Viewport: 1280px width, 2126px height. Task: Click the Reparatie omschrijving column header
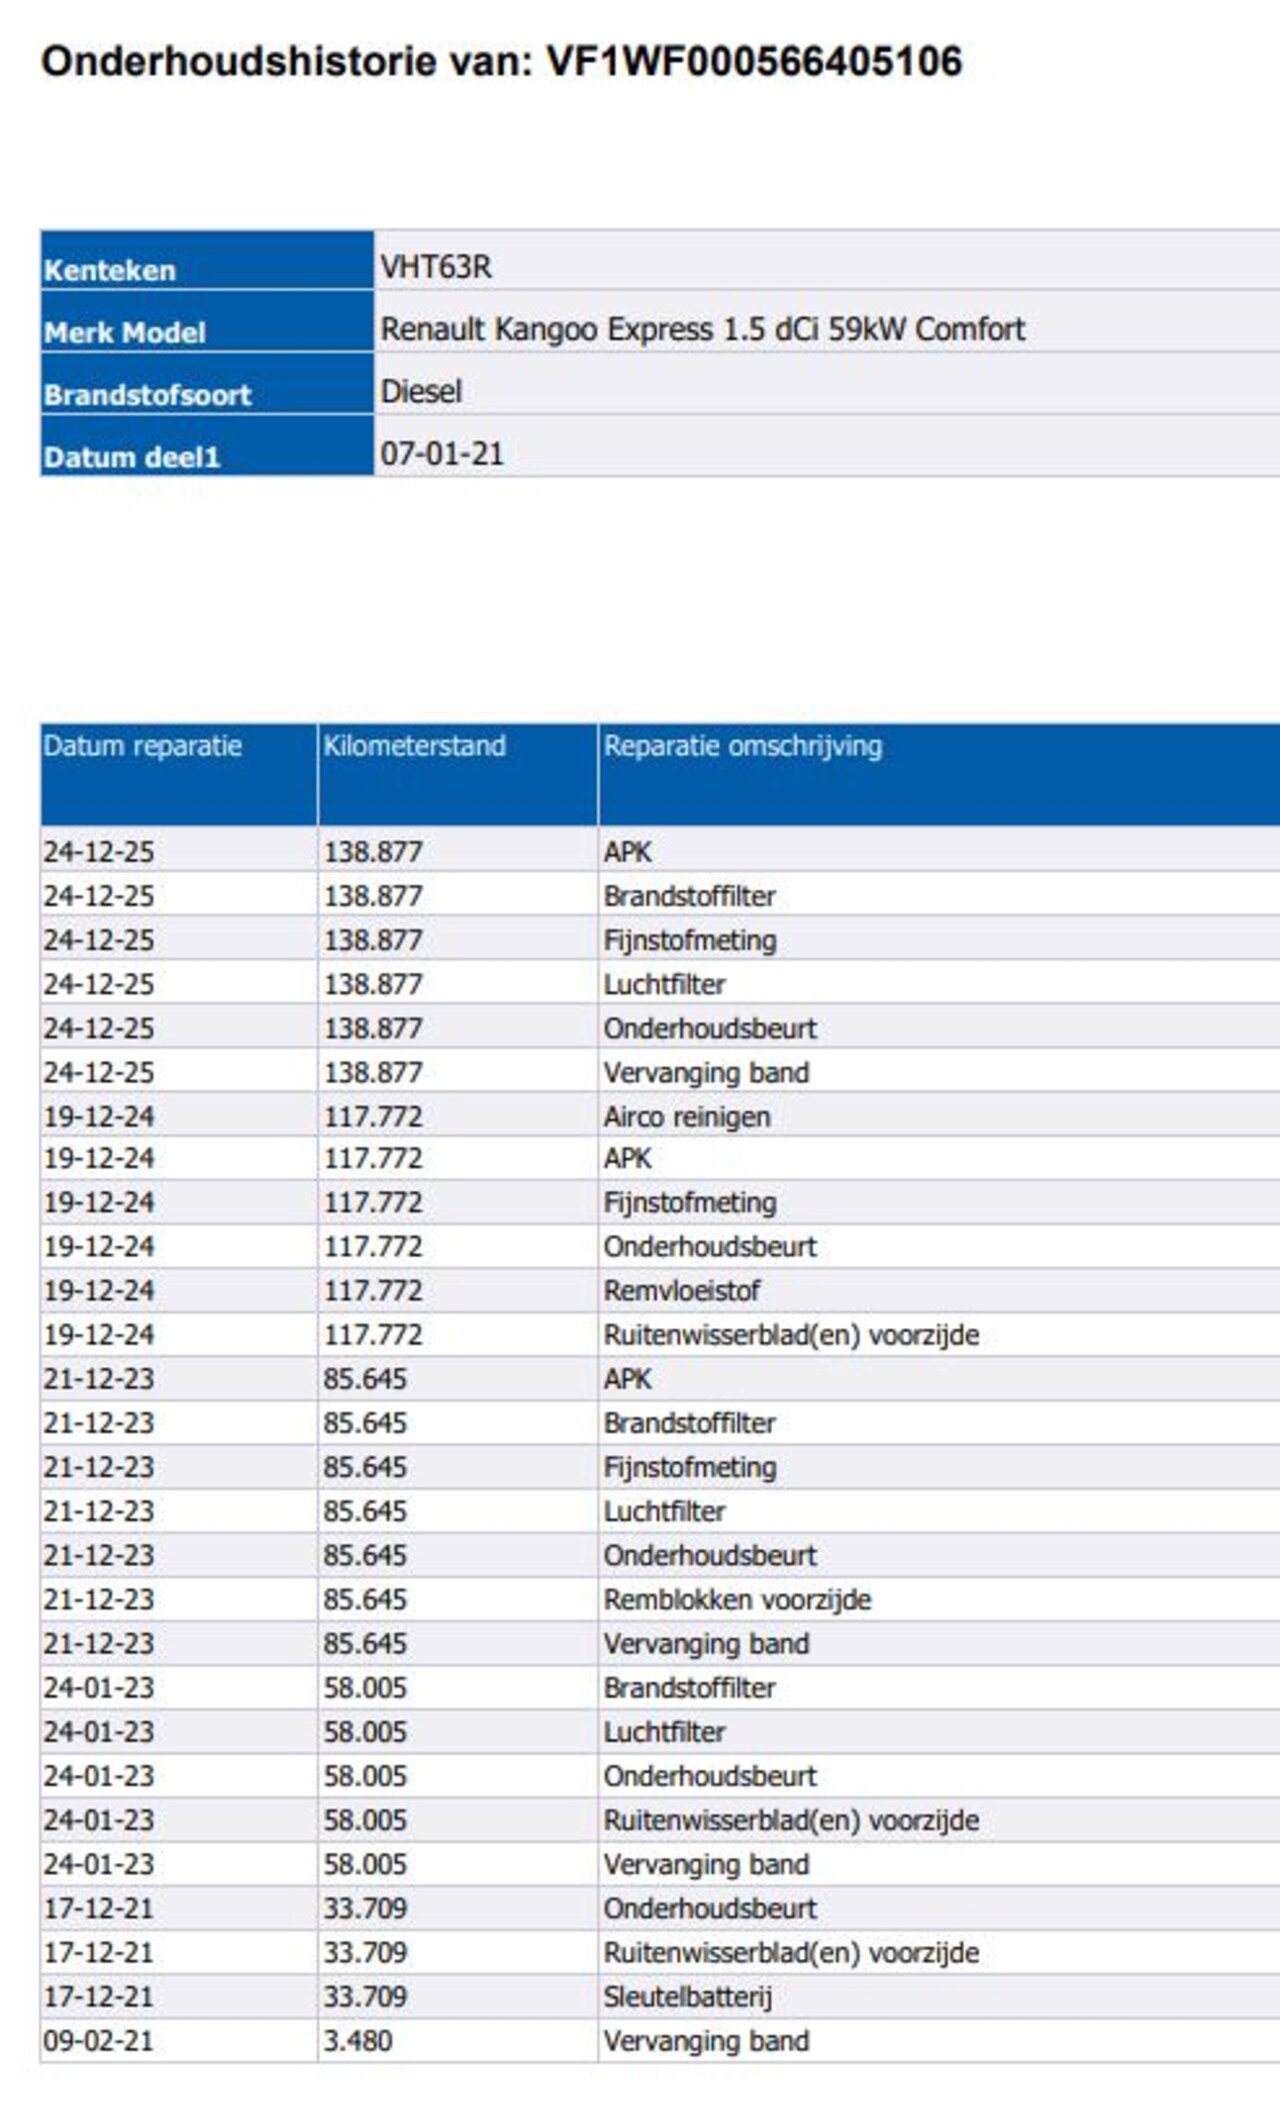pyautogui.click(x=742, y=746)
